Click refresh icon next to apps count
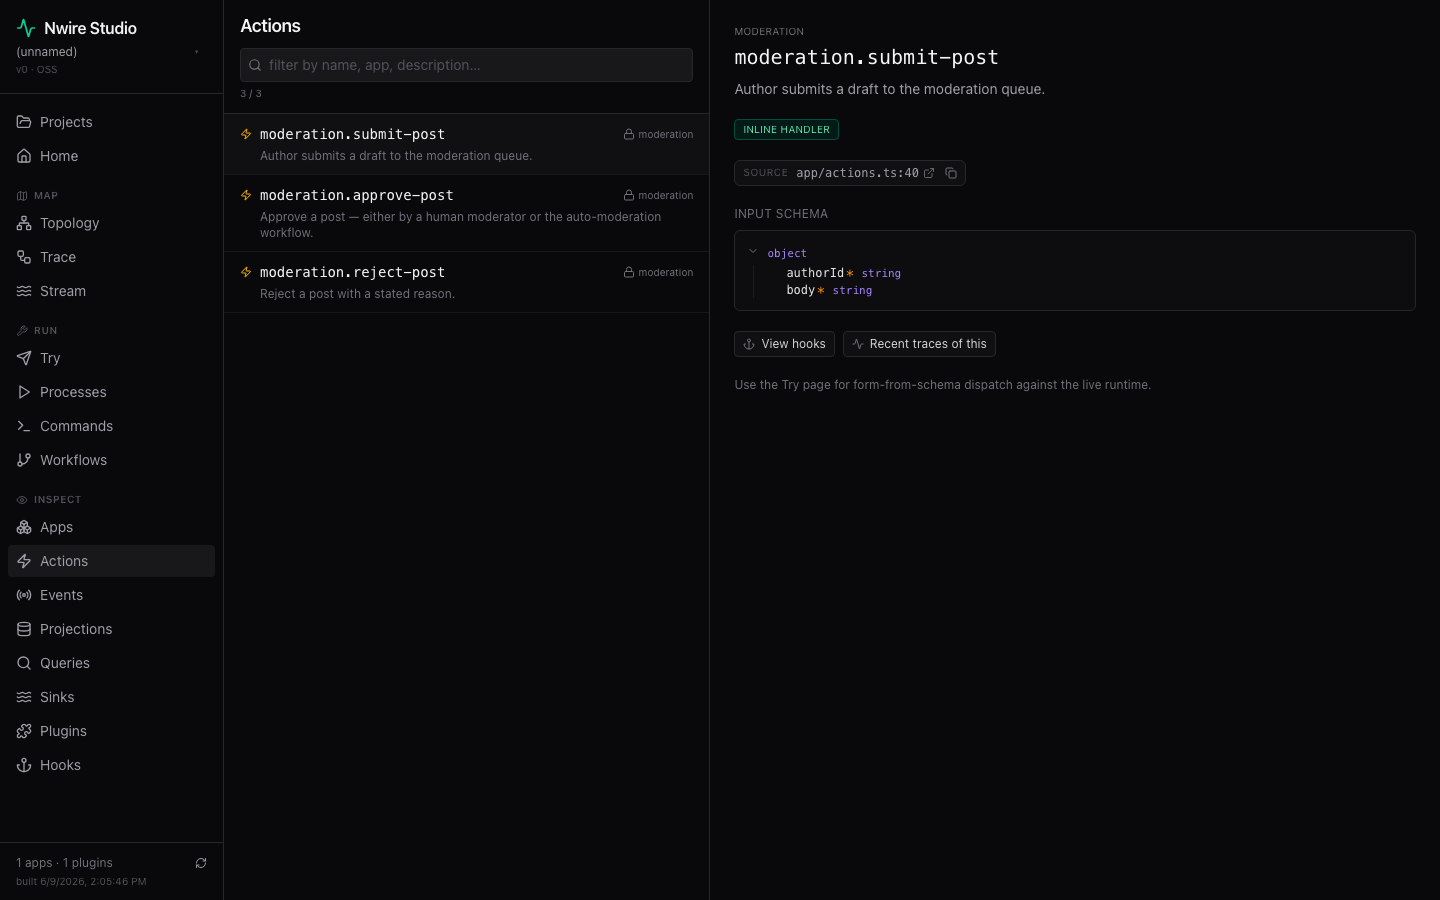The width and height of the screenshot is (1440, 900). click(201, 863)
